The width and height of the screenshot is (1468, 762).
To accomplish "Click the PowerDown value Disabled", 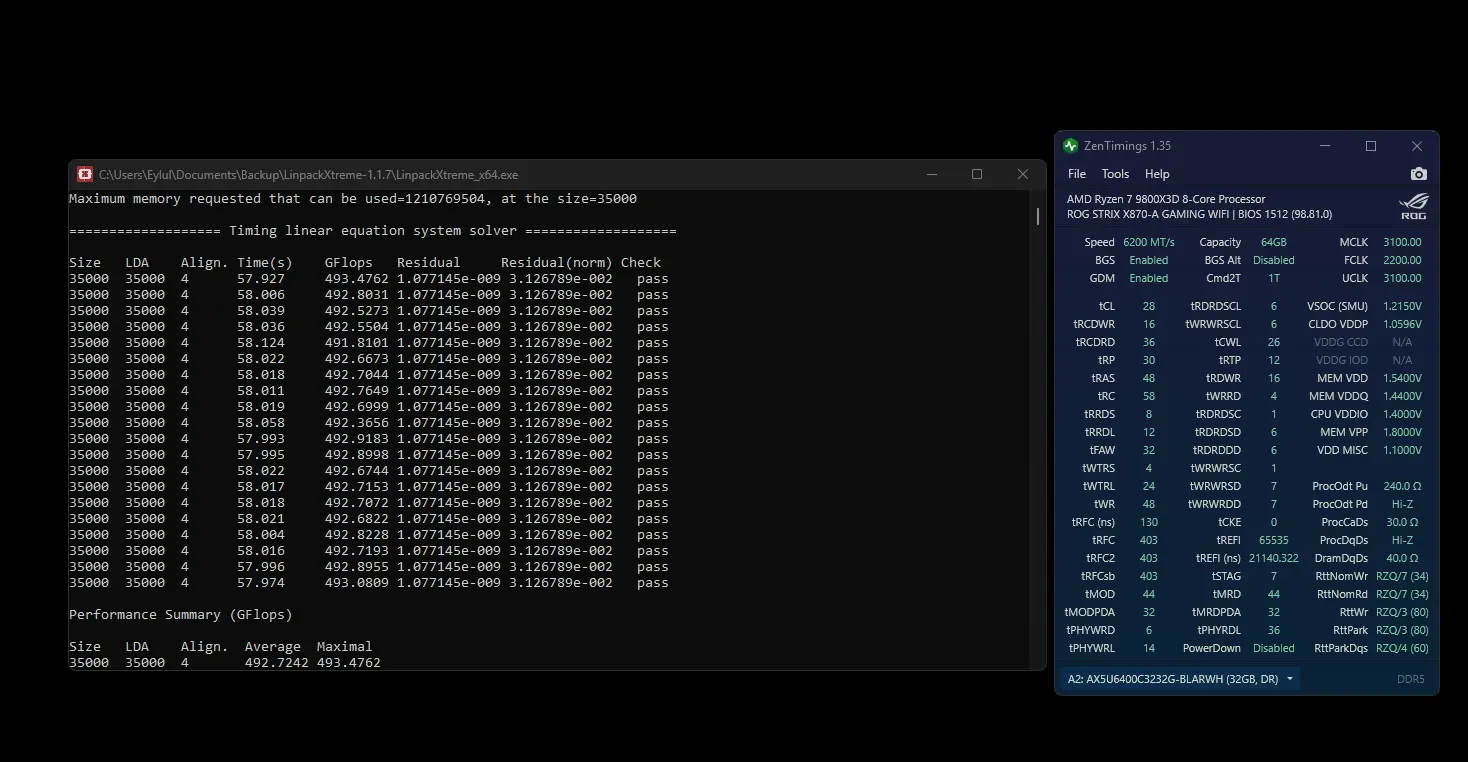I will 1274,648.
